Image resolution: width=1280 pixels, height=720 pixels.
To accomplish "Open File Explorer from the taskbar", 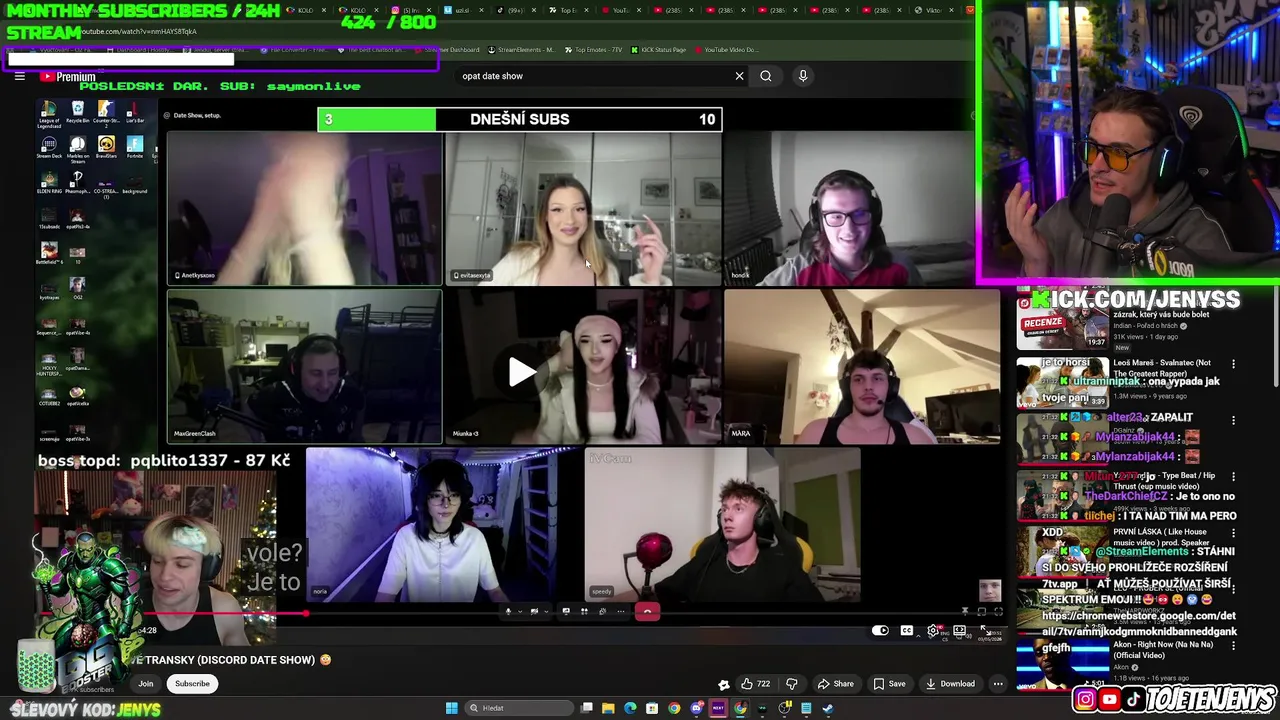I will pos(607,708).
